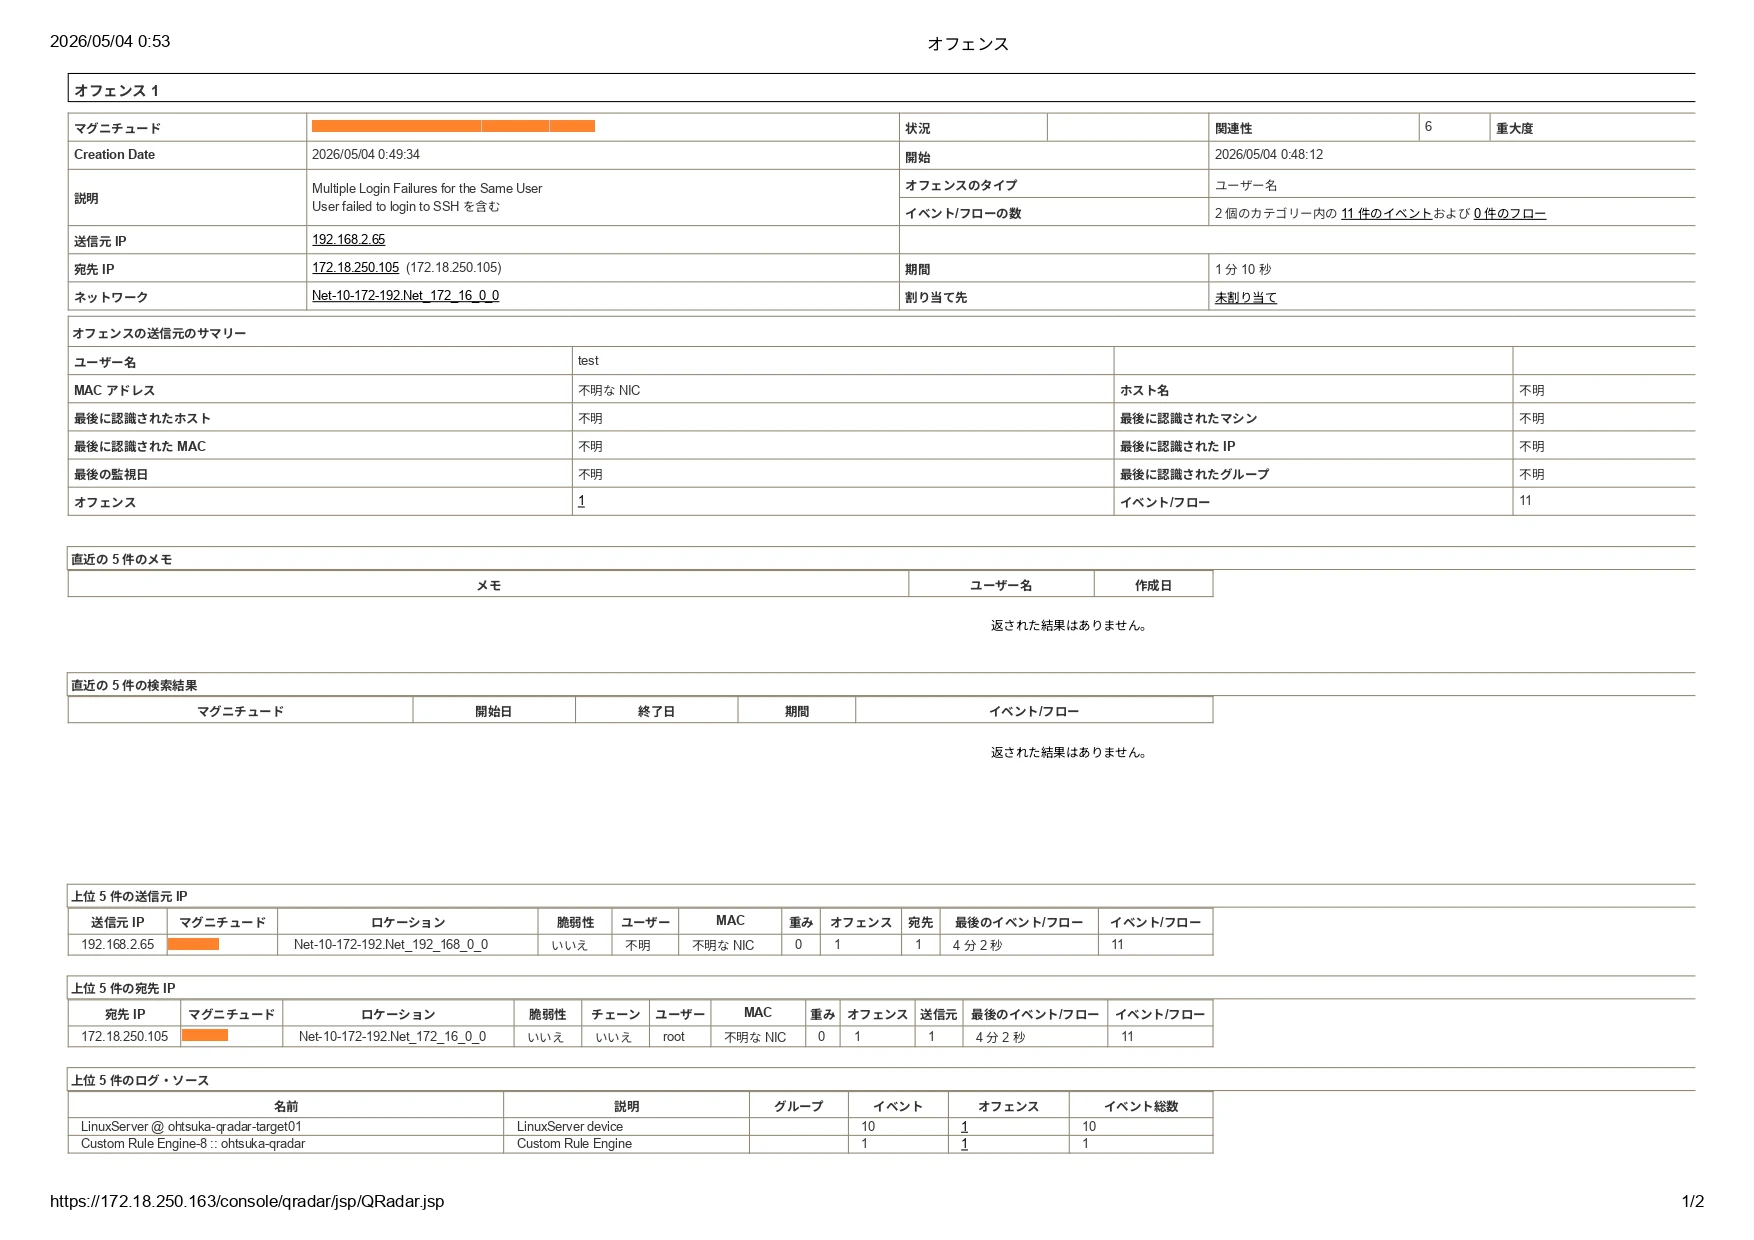Click the オフェンスの送信元のサマリー heading
Screen dimensions: 1754x1240
click(x=159, y=334)
